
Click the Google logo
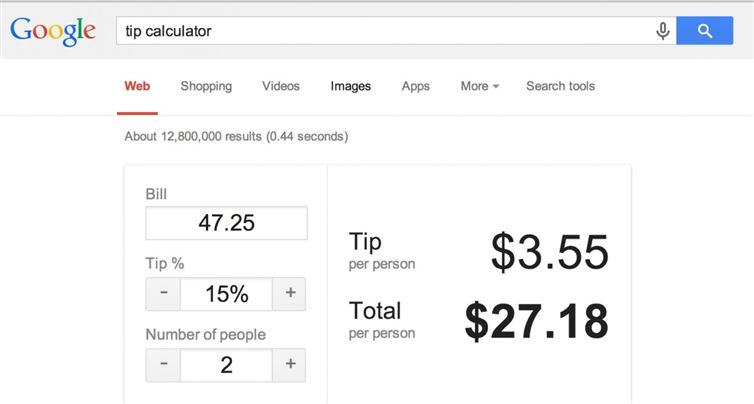point(53,31)
